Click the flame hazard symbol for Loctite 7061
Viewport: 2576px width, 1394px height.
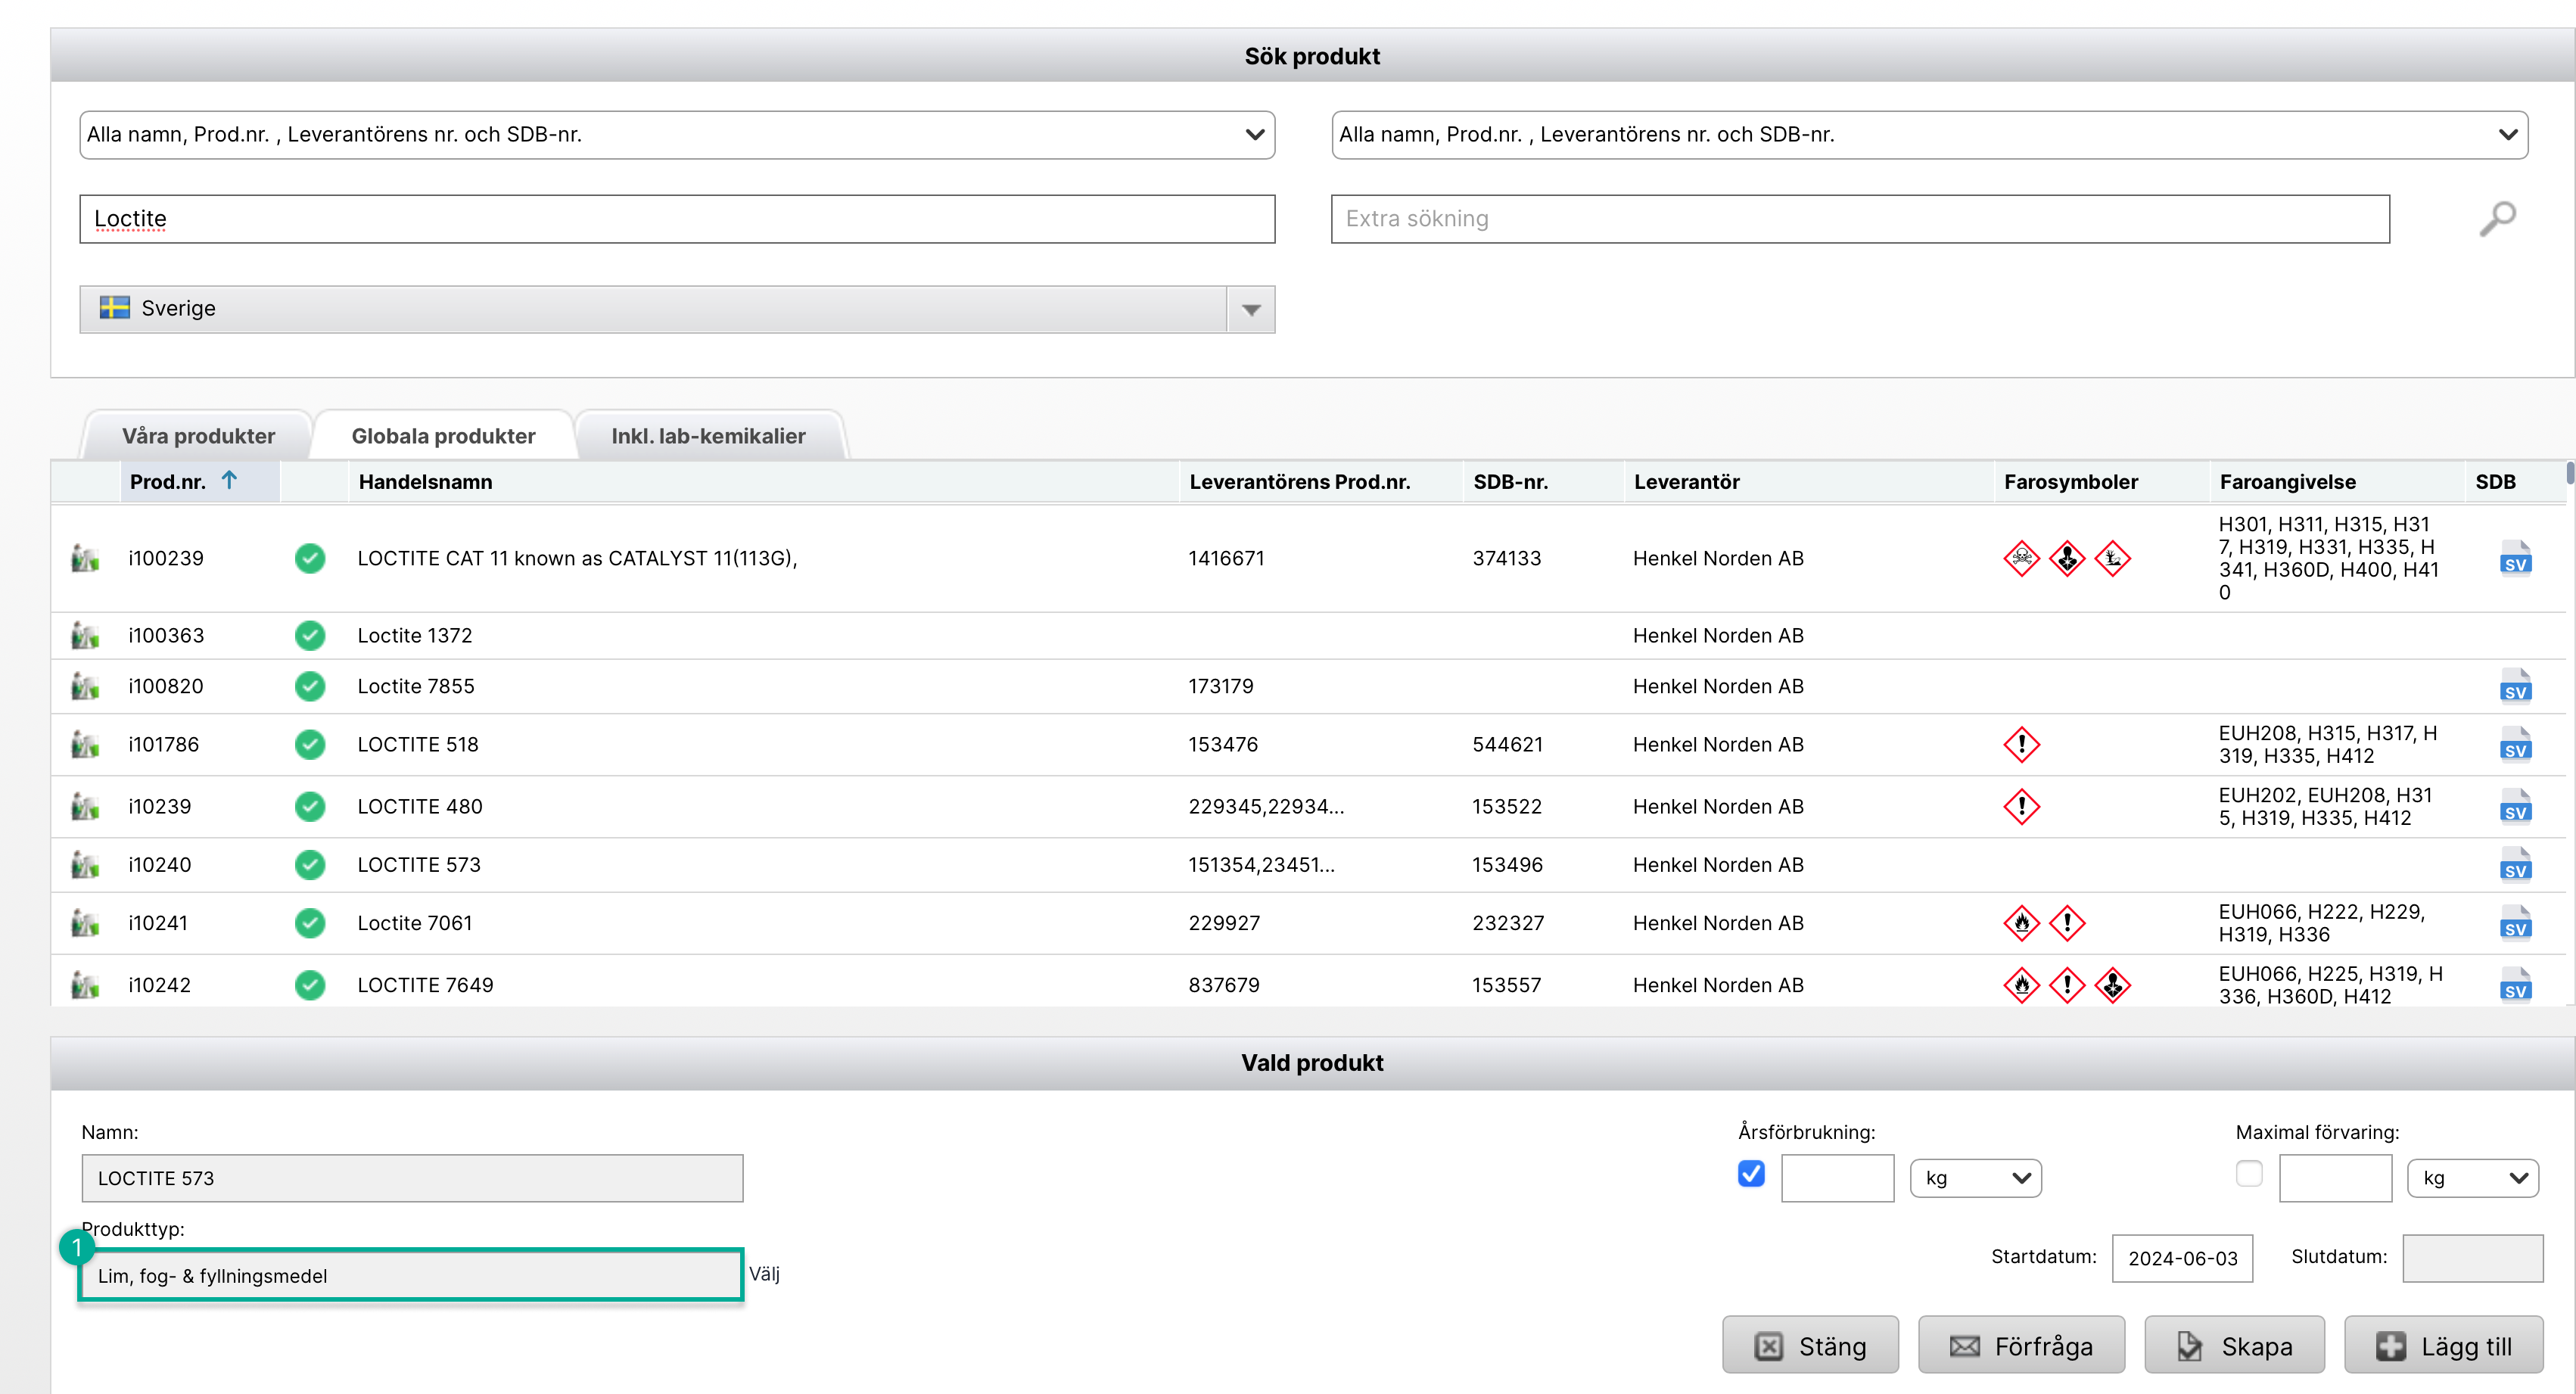(2021, 923)
